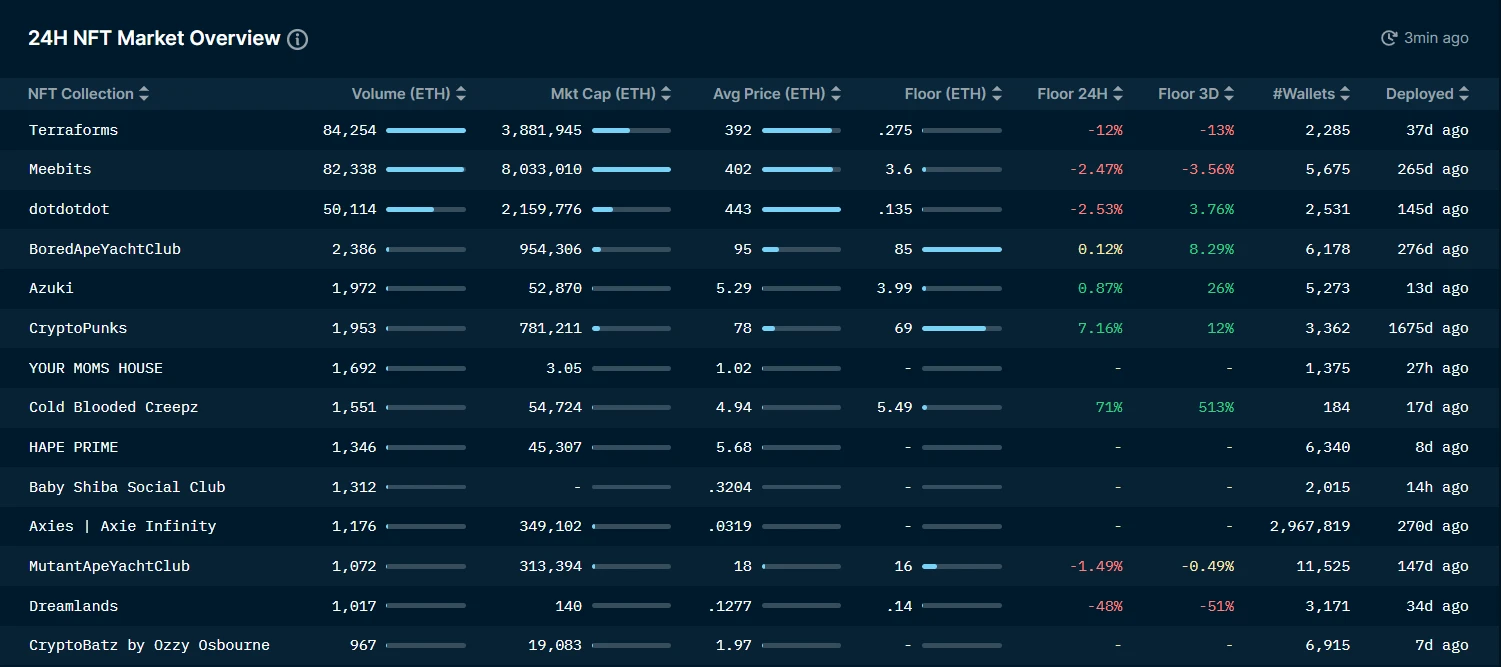Viewport: 1501px width, 667px height.
Task: Click the 24H NFT Market Overview title
Action: coord(154,38)
